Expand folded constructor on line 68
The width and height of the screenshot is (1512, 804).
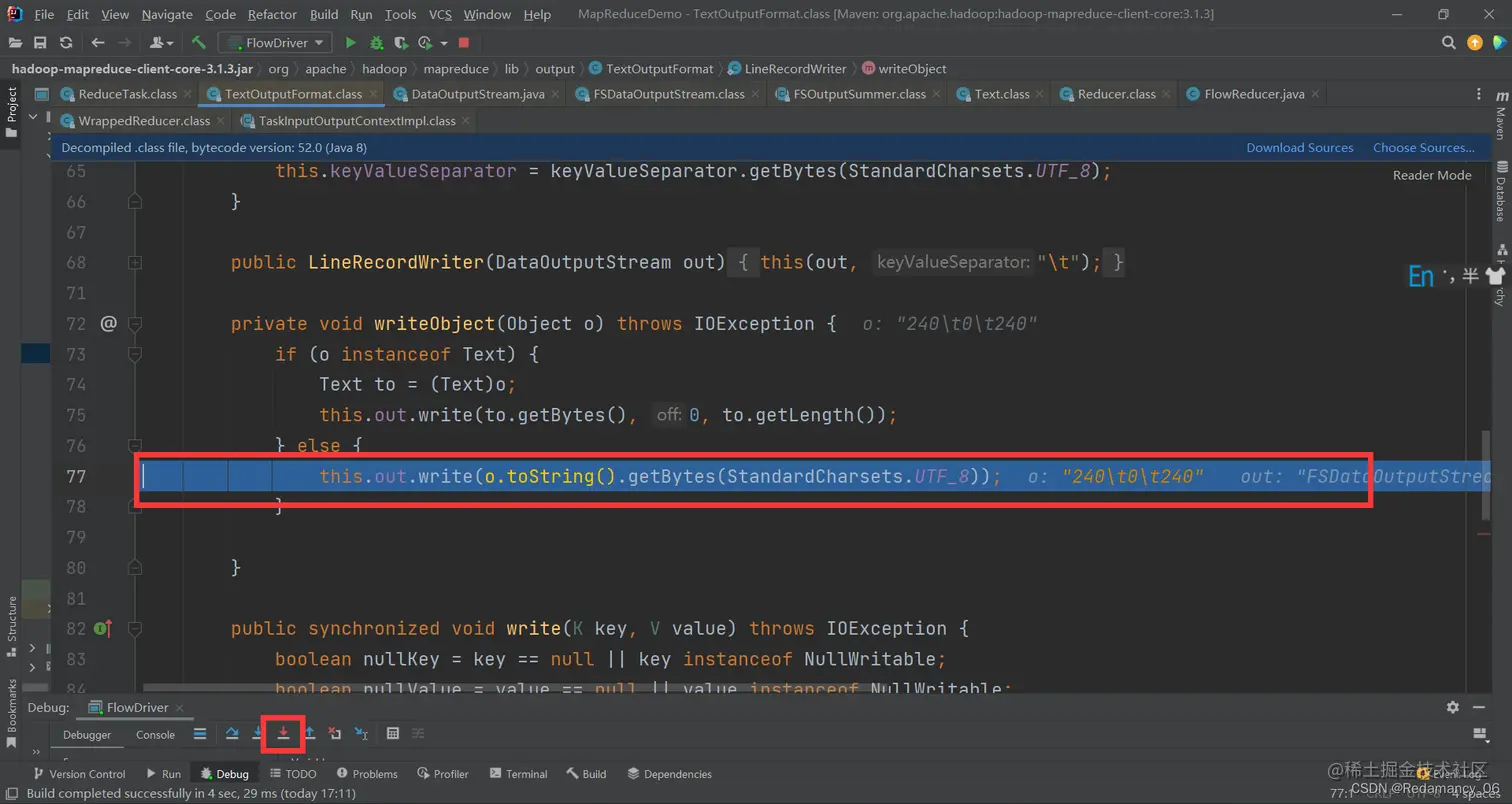135,263
